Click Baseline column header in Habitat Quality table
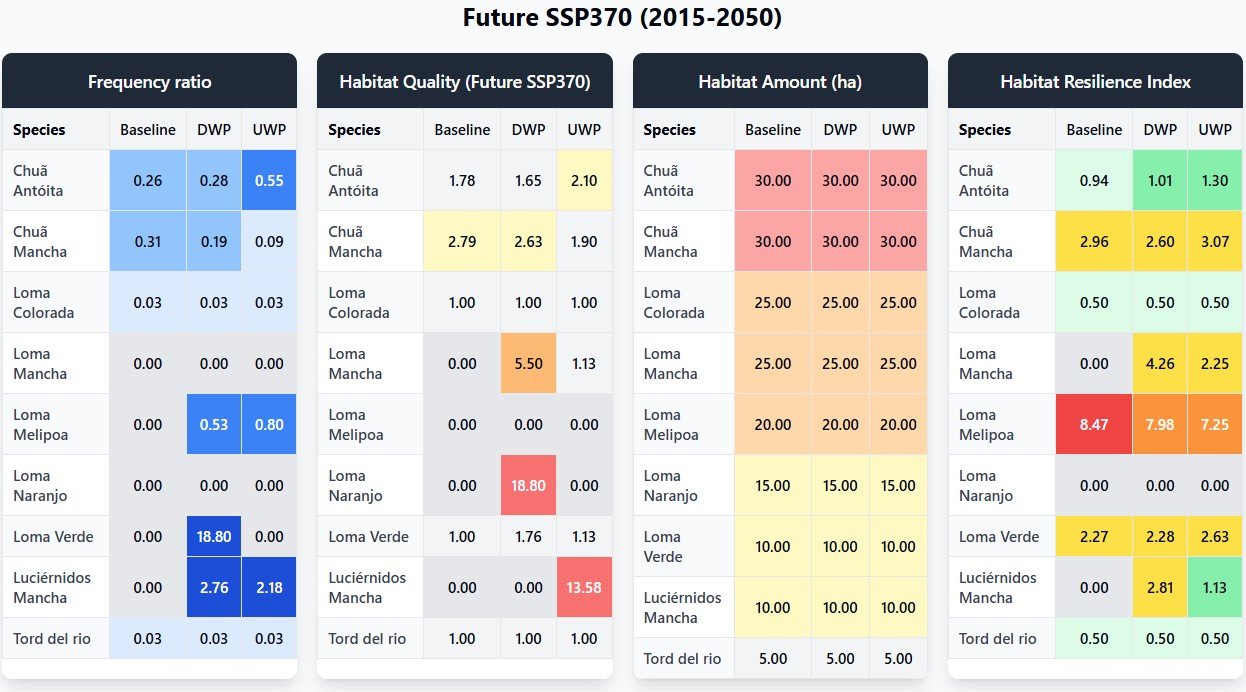Image resolution: width=1246 pixels, height=692 pixels. [462, 130]
